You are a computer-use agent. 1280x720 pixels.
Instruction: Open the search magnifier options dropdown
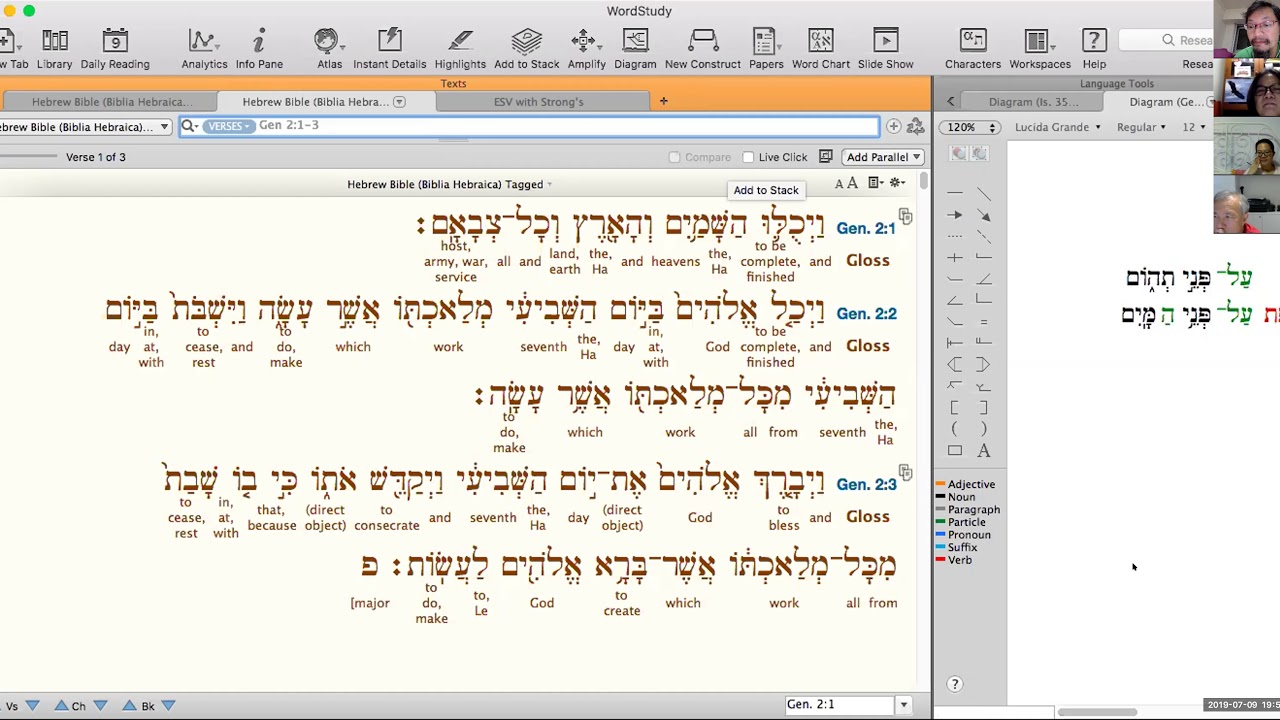click(x=190, y=126)
